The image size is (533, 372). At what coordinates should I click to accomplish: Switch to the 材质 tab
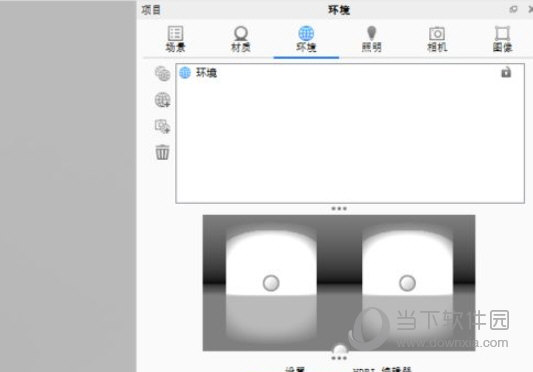pos(241,39)
